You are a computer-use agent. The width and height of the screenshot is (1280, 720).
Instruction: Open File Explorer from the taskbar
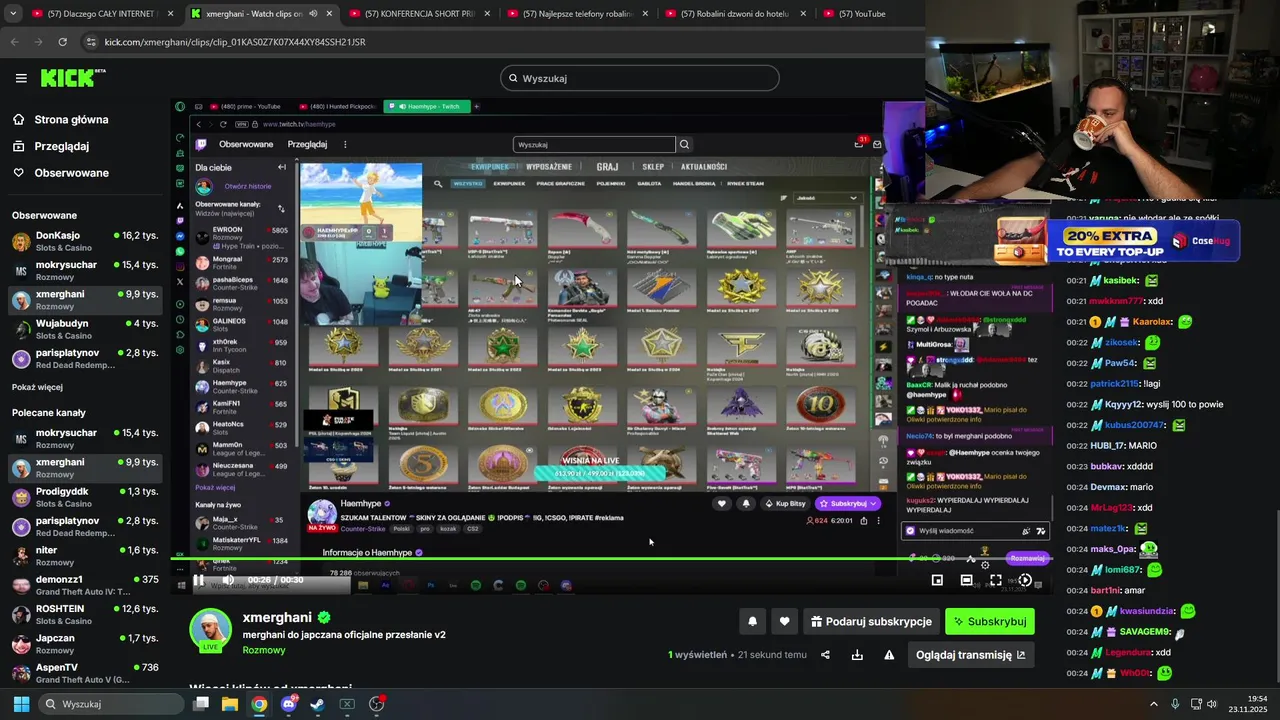(230, 704)
